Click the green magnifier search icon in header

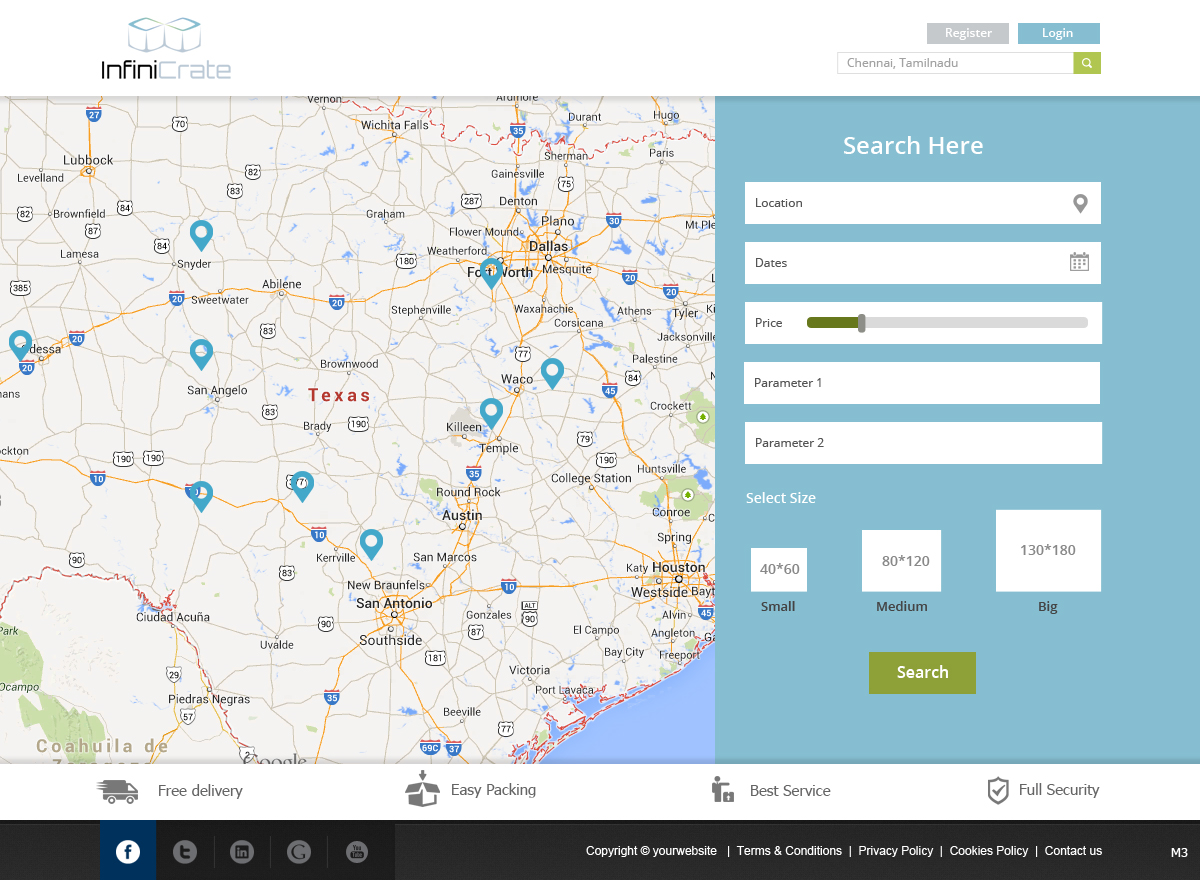1086,62
